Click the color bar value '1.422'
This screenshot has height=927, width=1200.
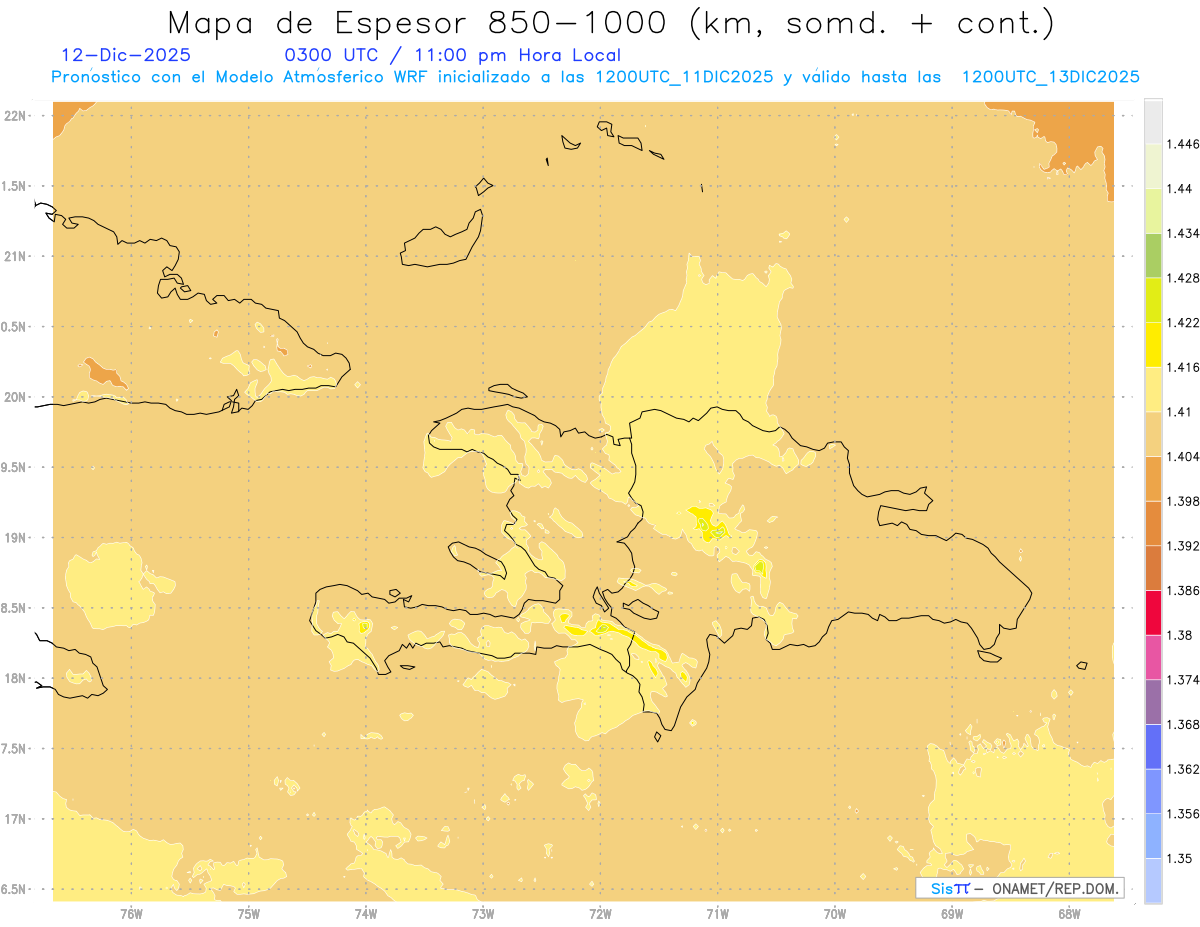[x=1183, y=322]
